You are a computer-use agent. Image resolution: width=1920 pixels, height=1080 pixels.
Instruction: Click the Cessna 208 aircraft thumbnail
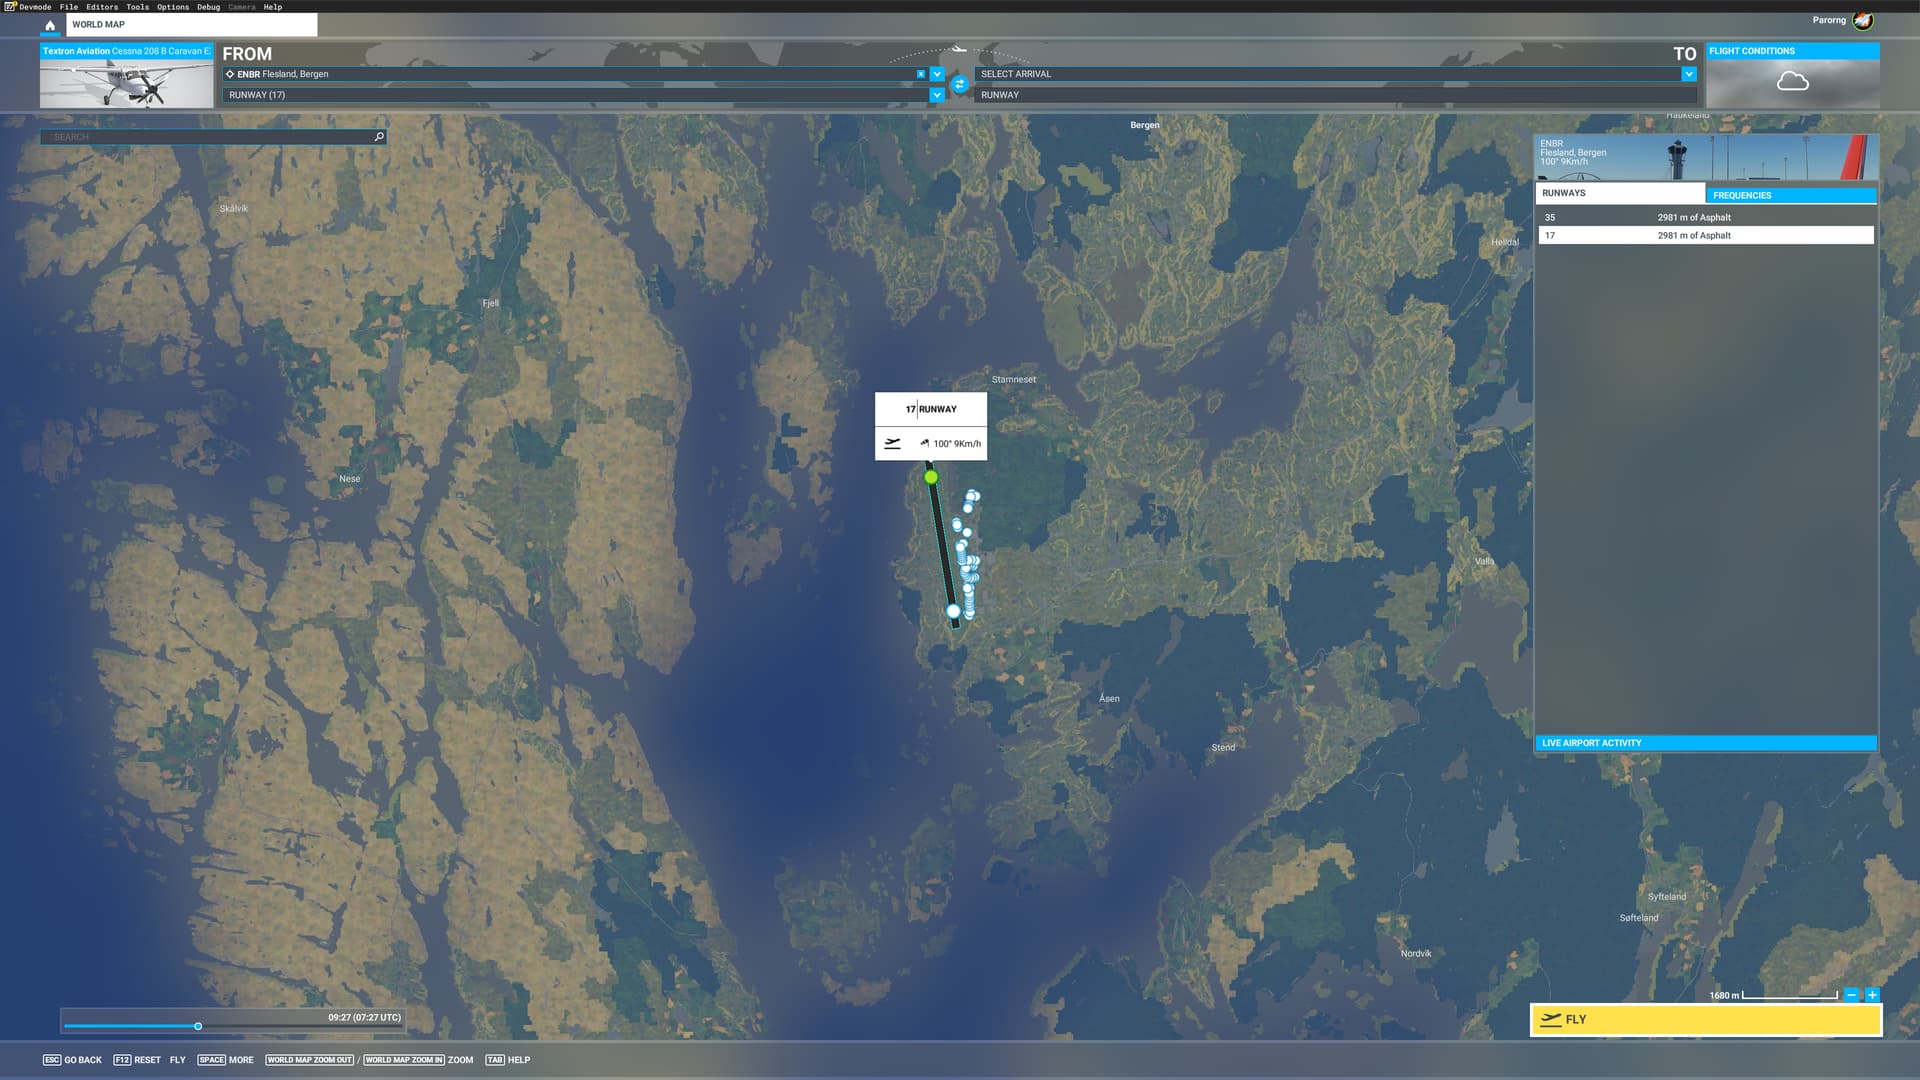tap(126, 82)
